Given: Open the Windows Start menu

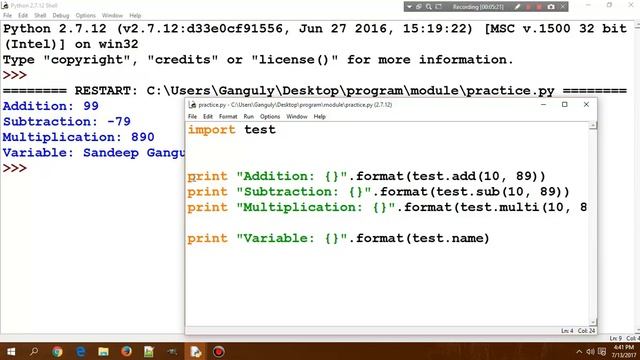Looking at the screenshot, I should click(11, 351).
